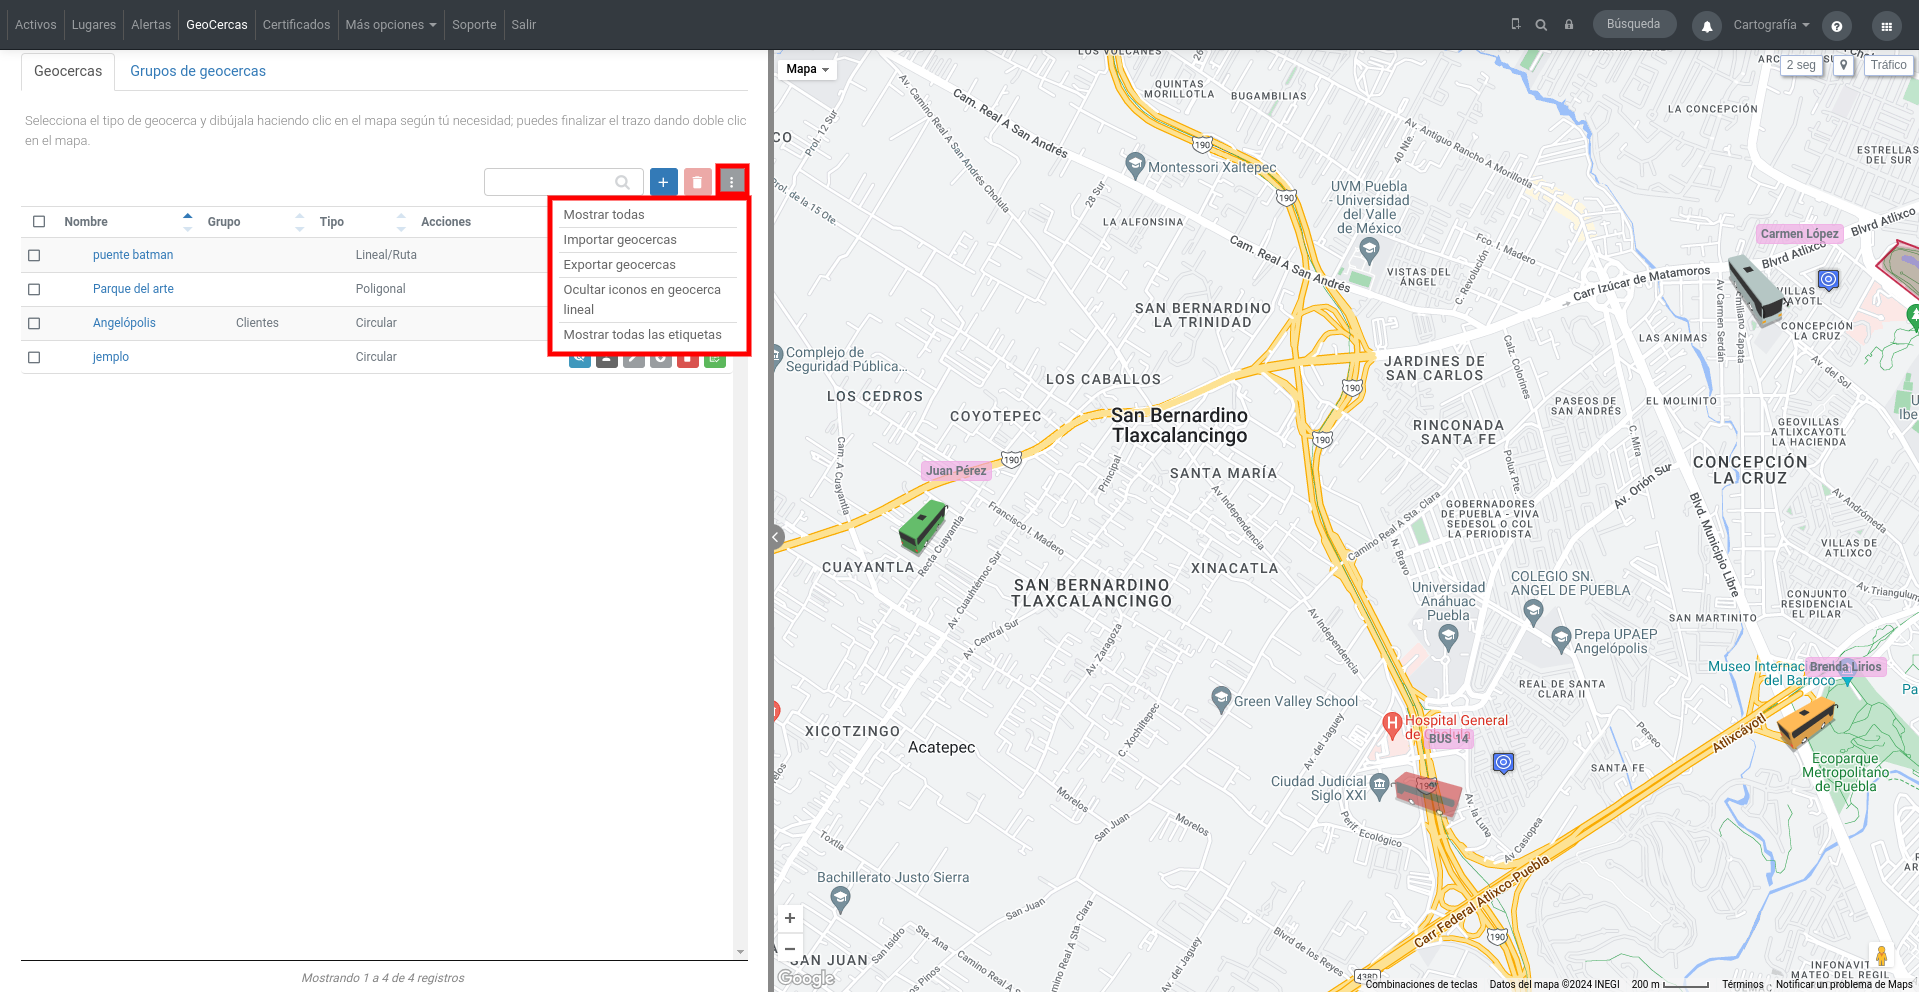The width and height of the screenshot is (1919, 992).
Task: Click the blue geofence marker near Villas Atlixcáyotl
Action: (1828, 280)
